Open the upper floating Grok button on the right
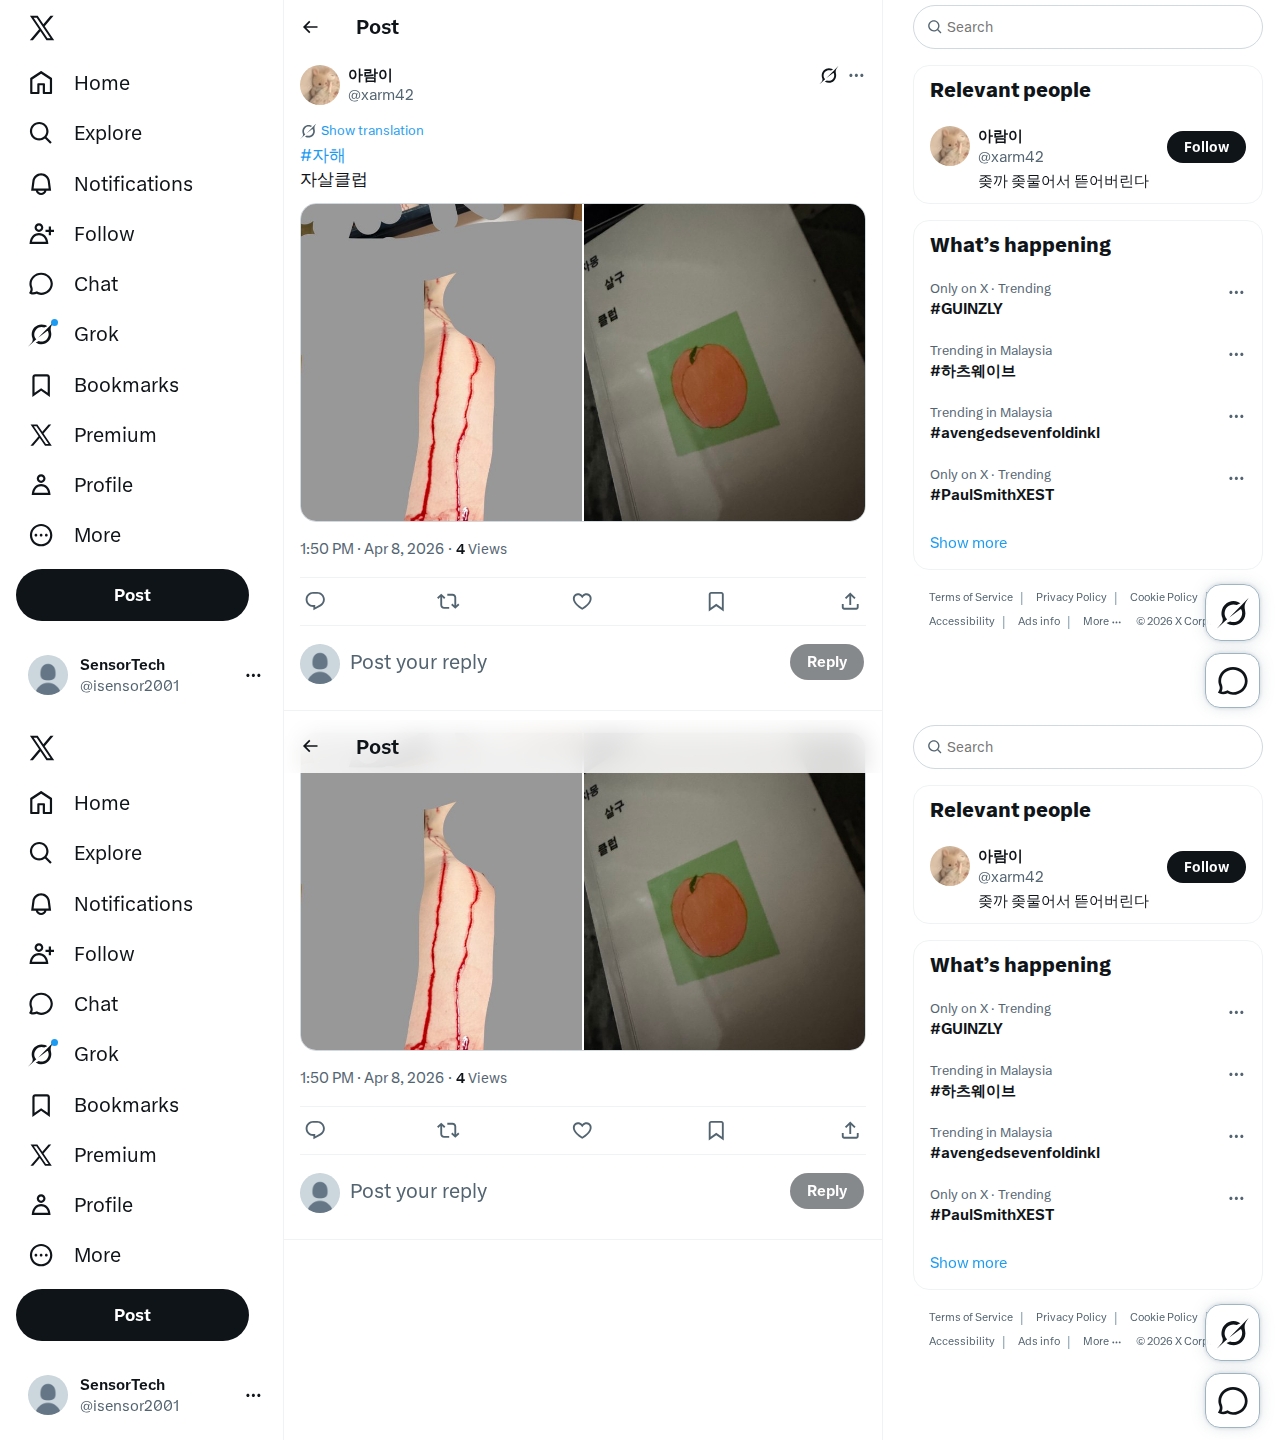Screen dimensions: 1280x1440 [x=1232, y=612]
